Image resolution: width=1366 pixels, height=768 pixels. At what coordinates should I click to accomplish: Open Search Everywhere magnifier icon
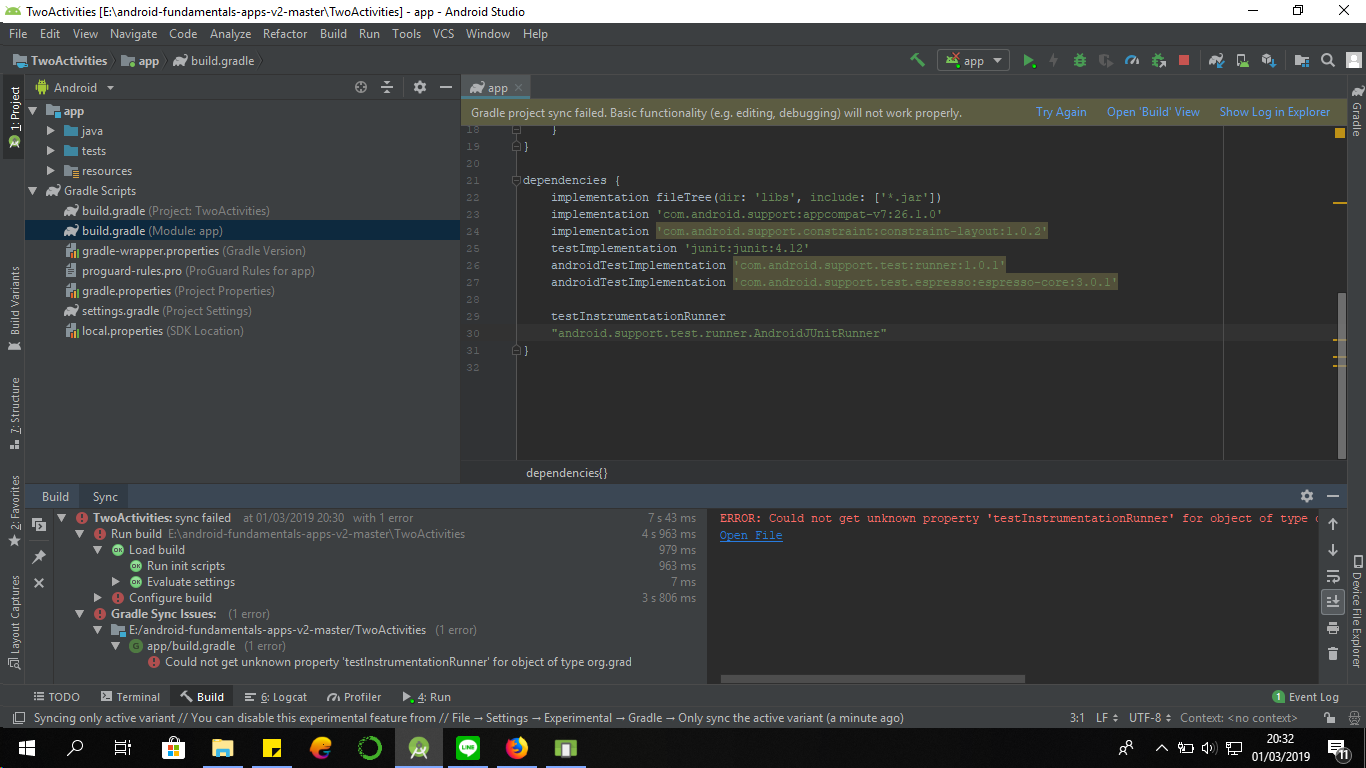1326,60
